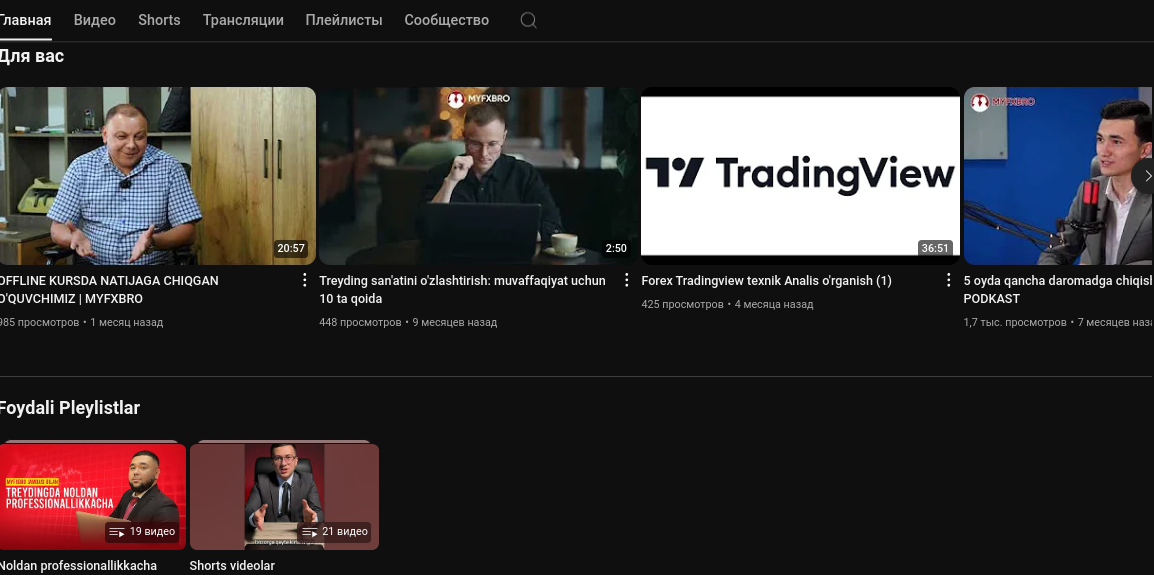Play the podcast microphone thumbnail
1154x575 pixels.
(x=1058, y=176)
